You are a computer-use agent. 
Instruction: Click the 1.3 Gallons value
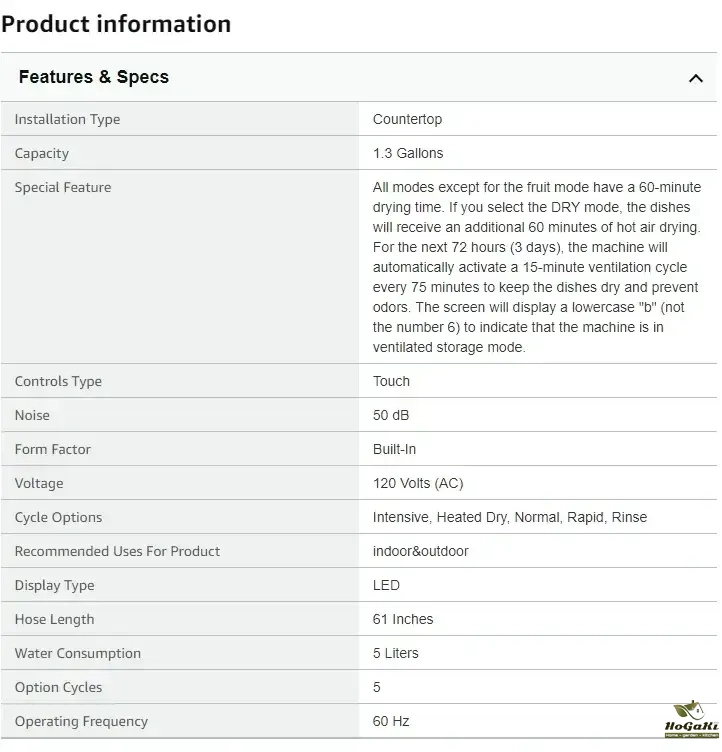(x=408, y=153)
